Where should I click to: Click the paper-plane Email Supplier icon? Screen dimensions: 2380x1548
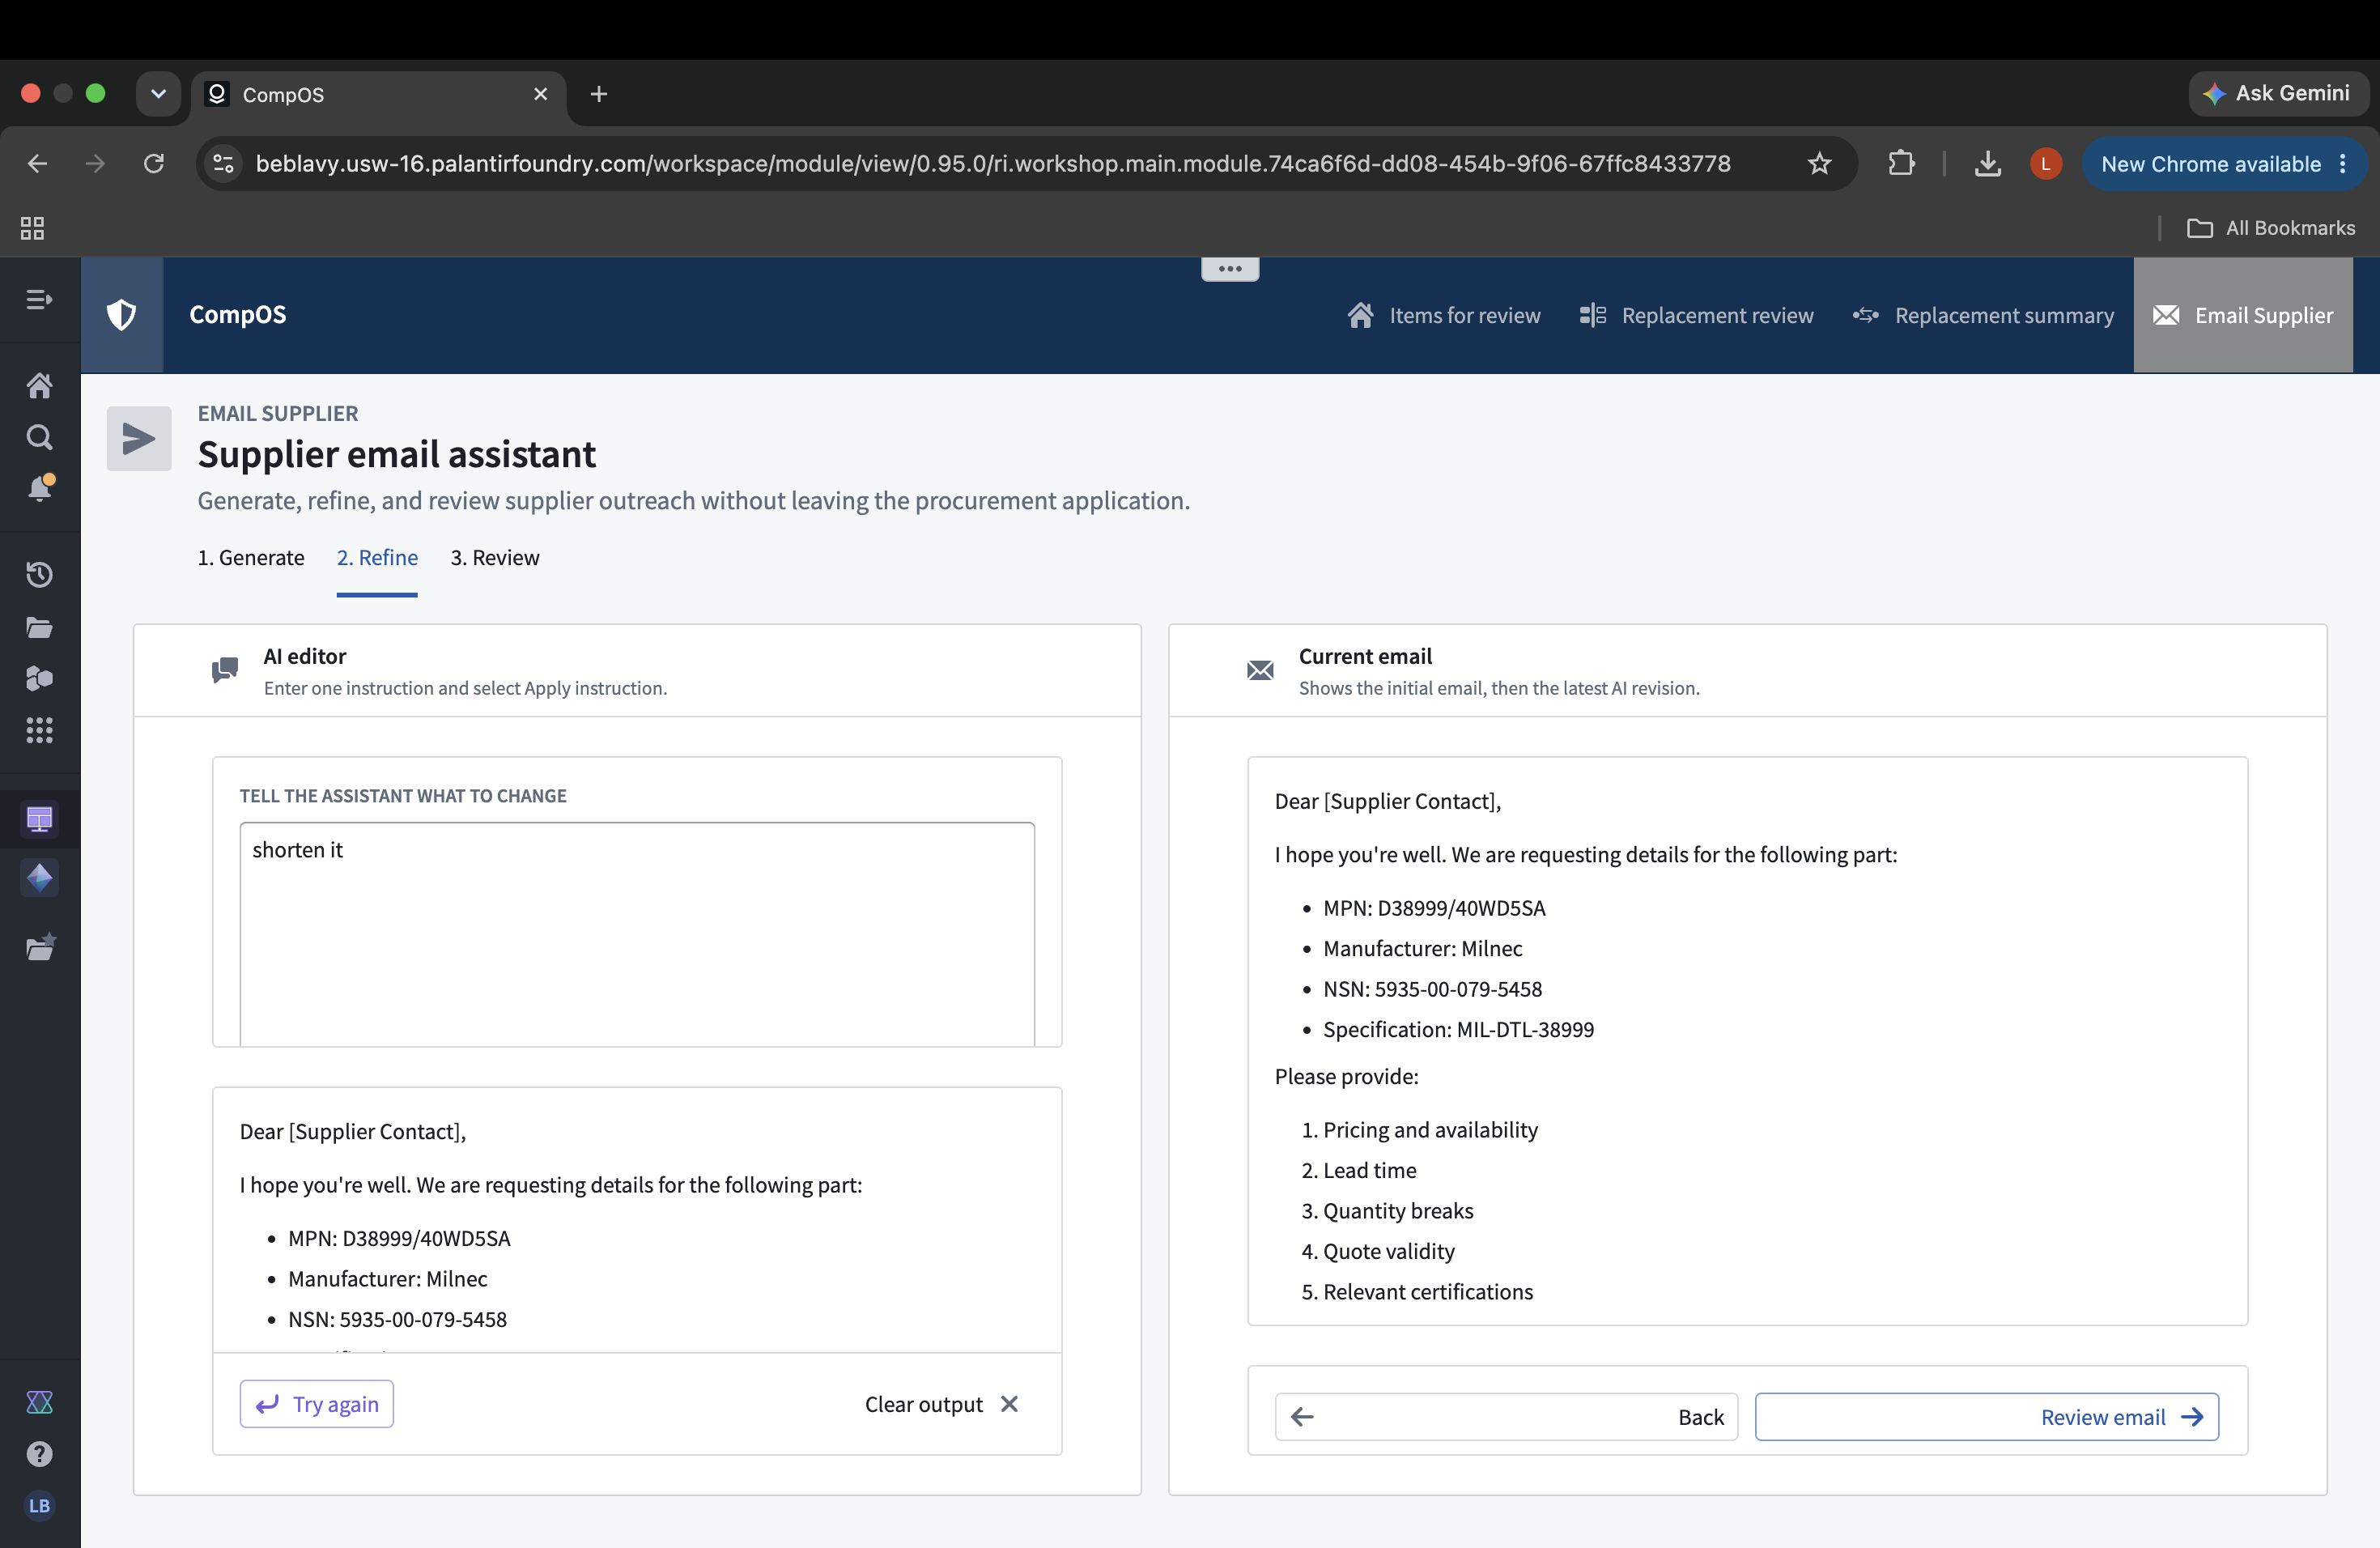(x=139, y=438)
